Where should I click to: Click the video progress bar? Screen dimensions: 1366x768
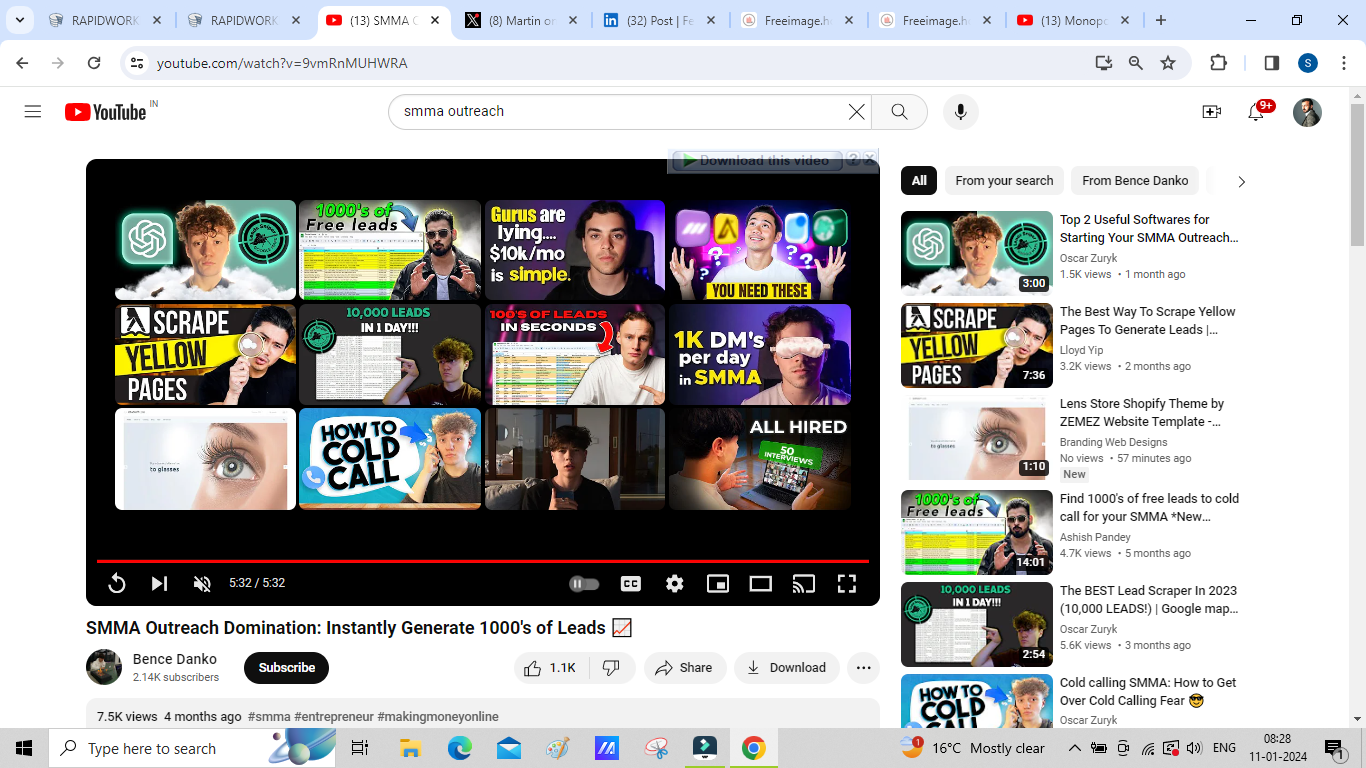click(x=483, y=562)
